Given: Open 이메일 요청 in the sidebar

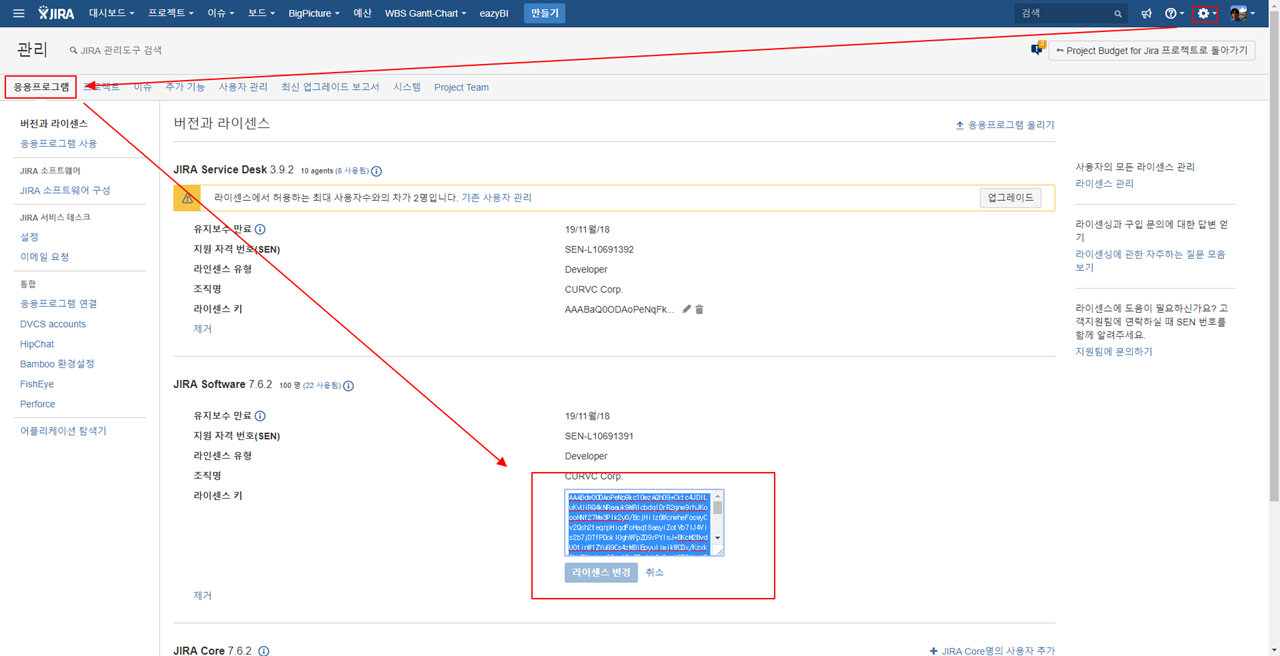Looking at the screenshot, I should coord(44,257).
